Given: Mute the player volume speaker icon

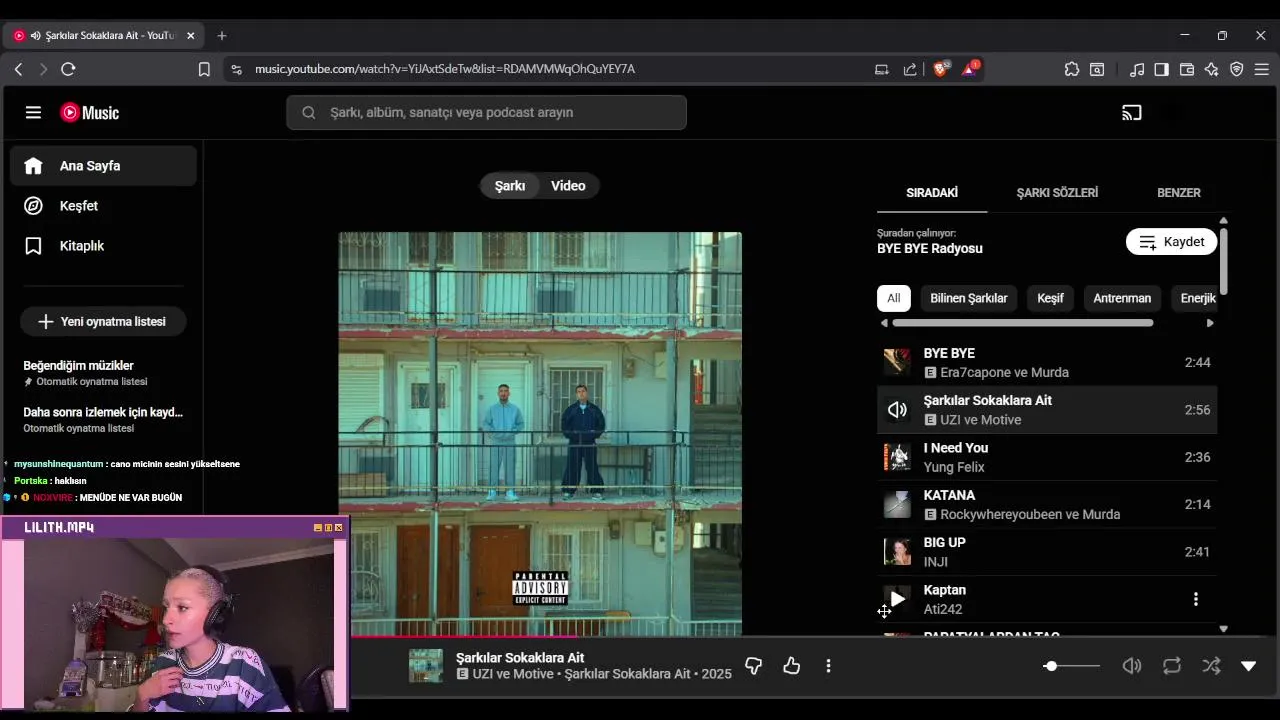Looking at the screenshot, I should (1132, 666).
